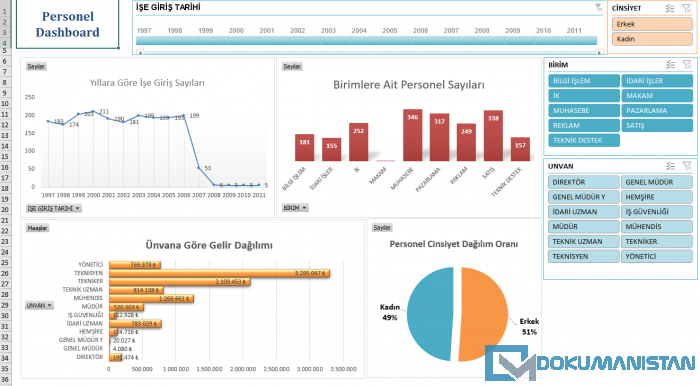Viewport: 700px width, 386px height.
Task: Filter by DİREKTÖR title
Action: pos(584,182)
